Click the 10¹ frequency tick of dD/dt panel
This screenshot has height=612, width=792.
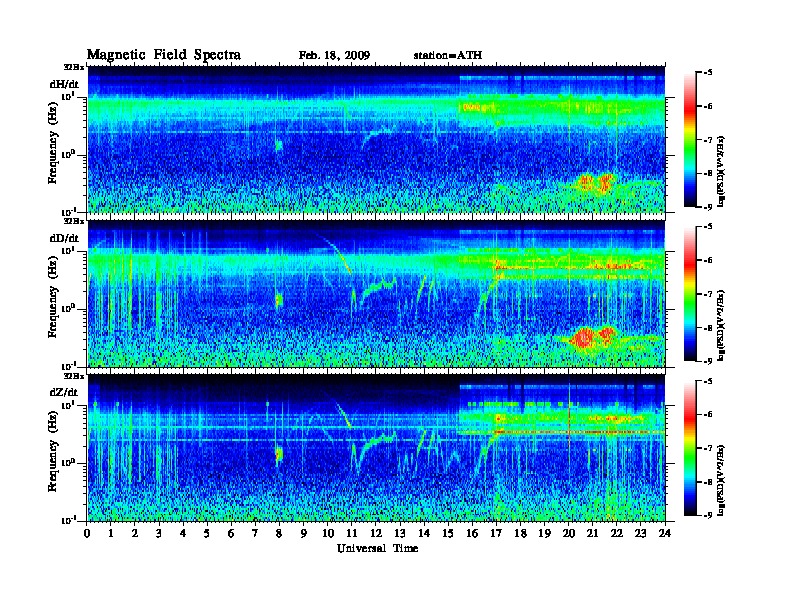click(68, 250)
